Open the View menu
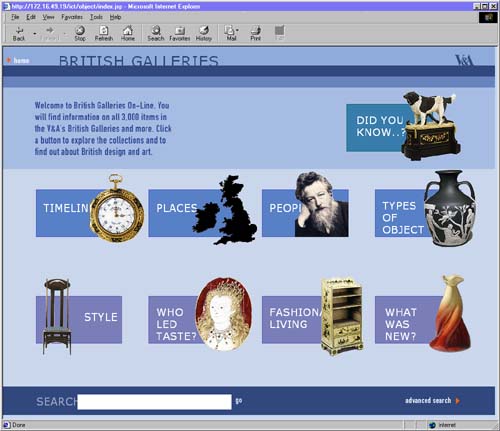The width and height of the screenshot is (500, 431). [48, 17]
